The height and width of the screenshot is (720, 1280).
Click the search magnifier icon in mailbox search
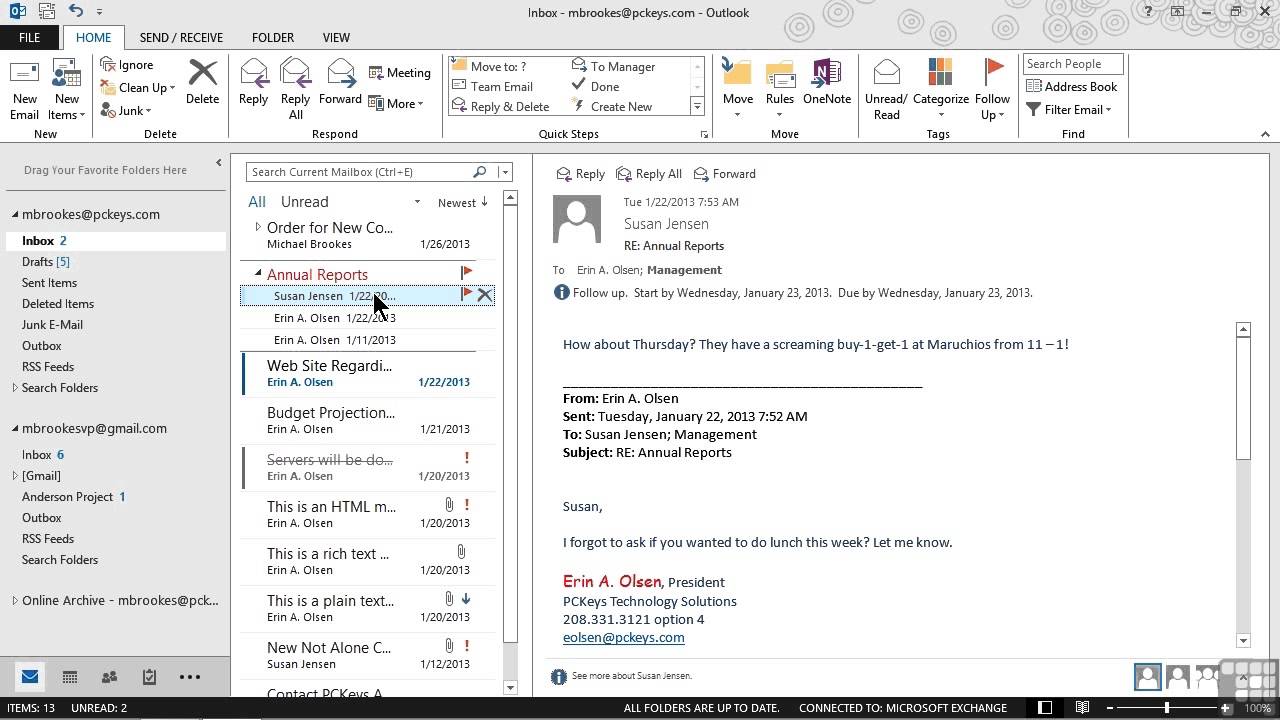point(480,172)
